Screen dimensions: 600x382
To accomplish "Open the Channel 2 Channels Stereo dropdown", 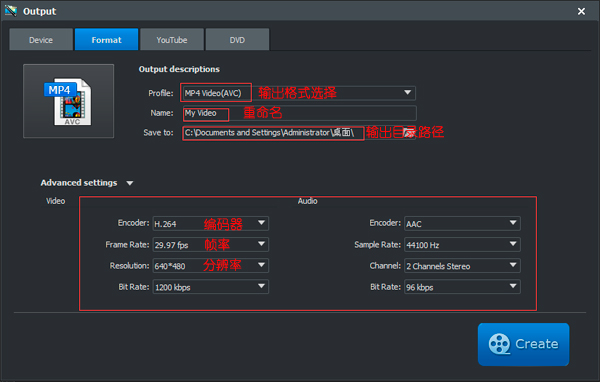I will click(462, 266).
